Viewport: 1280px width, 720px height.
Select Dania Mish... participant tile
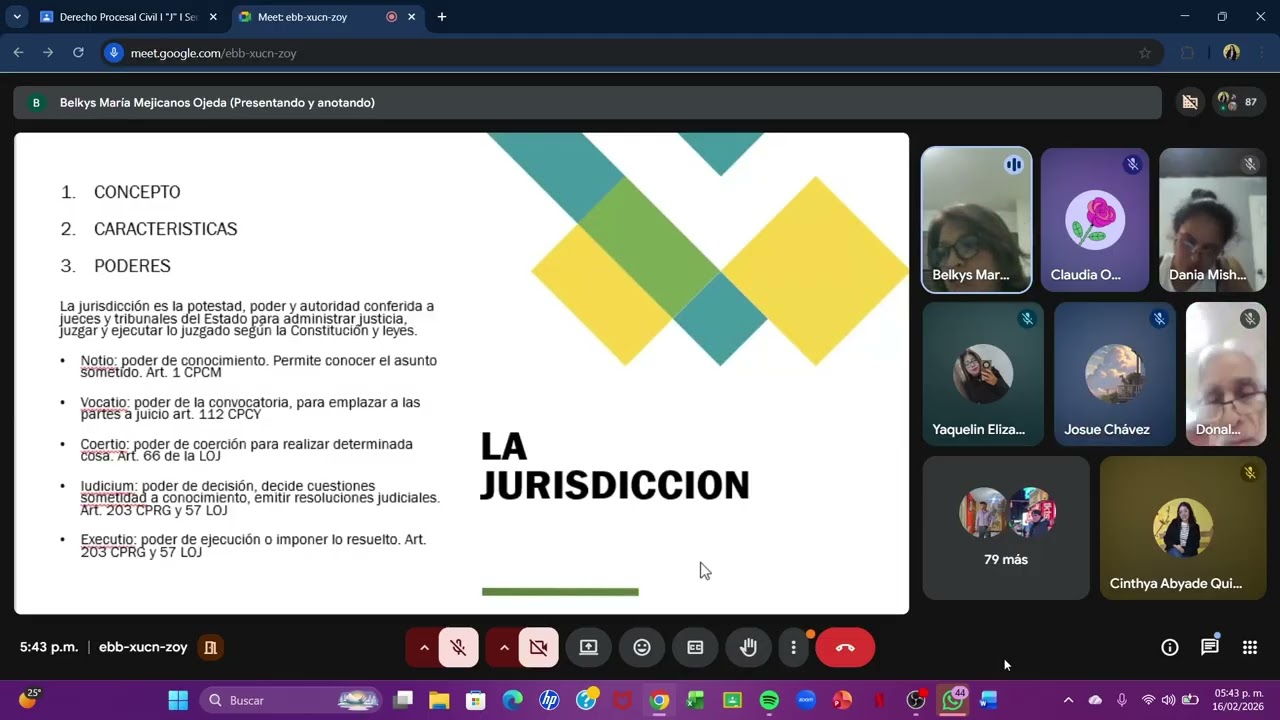point(1212,220)
